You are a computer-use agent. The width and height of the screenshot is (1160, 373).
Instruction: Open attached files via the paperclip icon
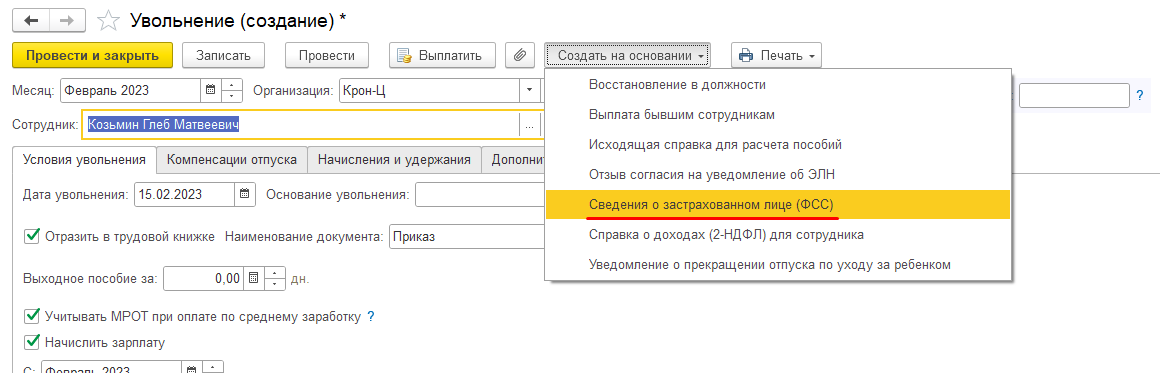pyautogui.click(x=520, y=56)
